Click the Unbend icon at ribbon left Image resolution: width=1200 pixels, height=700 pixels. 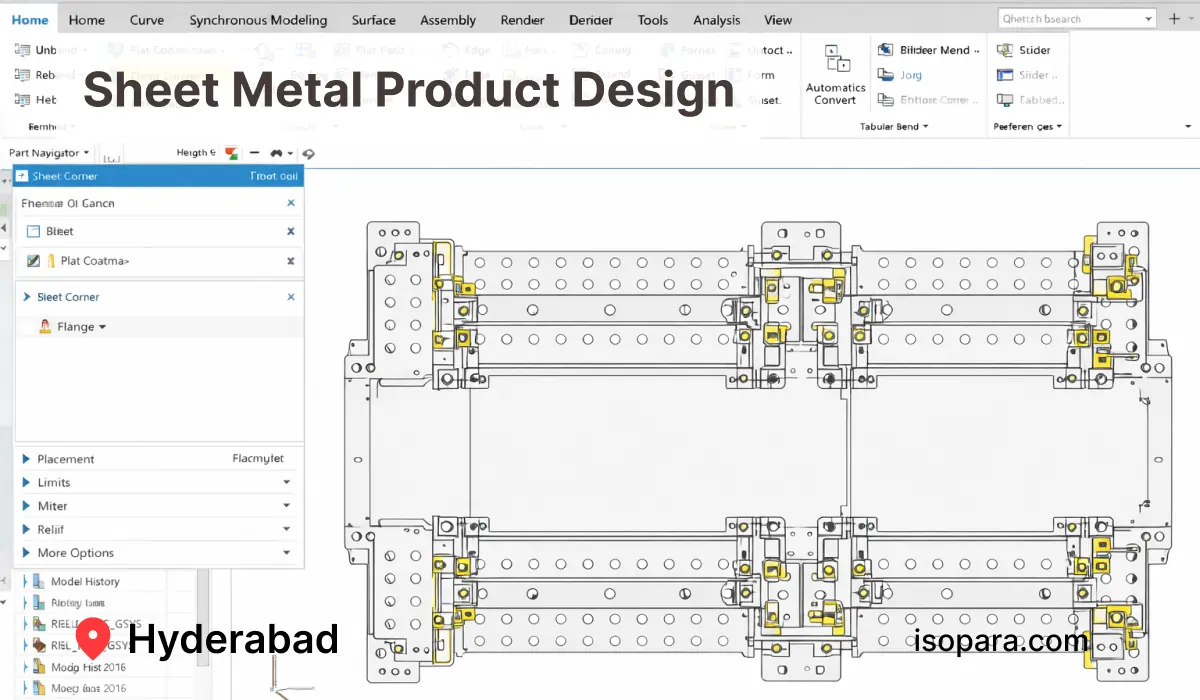[21, 50]
